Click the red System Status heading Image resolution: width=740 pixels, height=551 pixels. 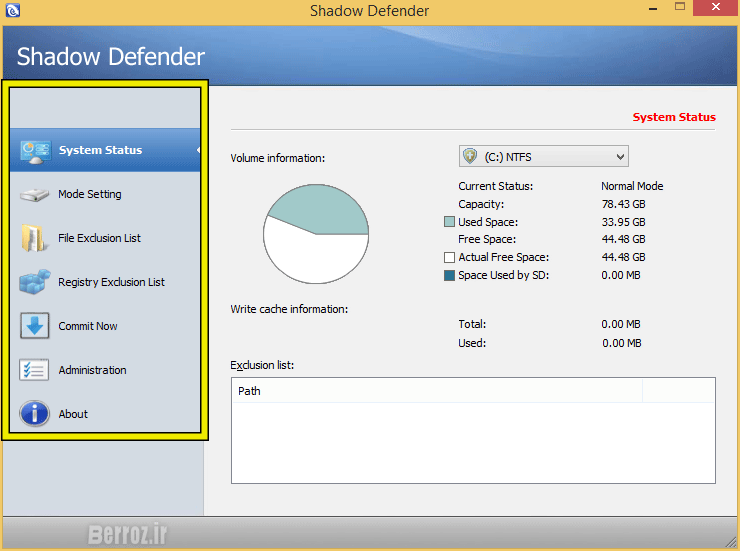point(674,117)
